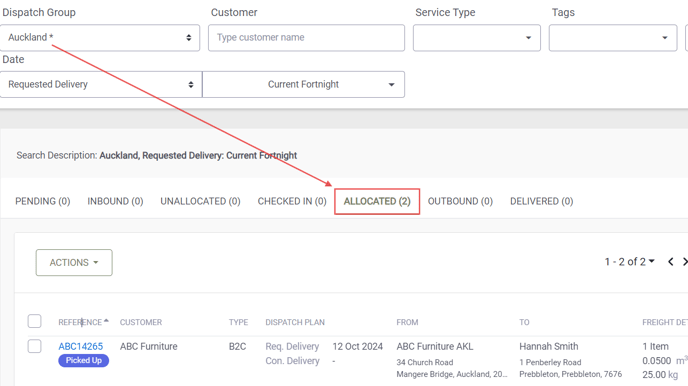
Task: Click the 12 Oct 2024 delivery date
Action: tap(358, 346)
